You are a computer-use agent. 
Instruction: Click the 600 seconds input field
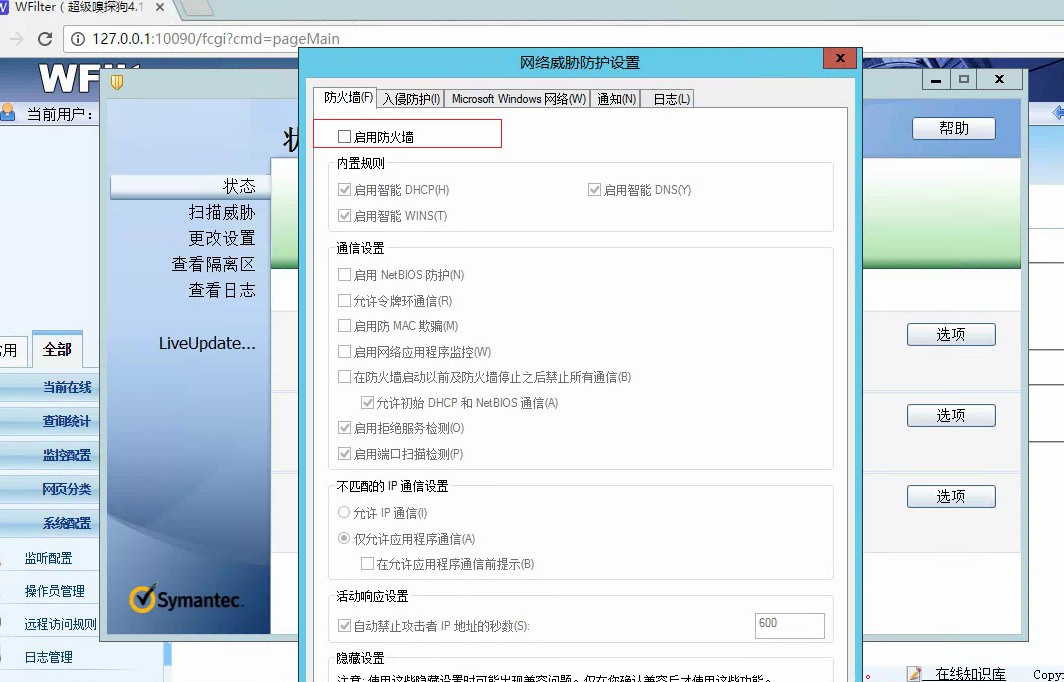(789, 625)
